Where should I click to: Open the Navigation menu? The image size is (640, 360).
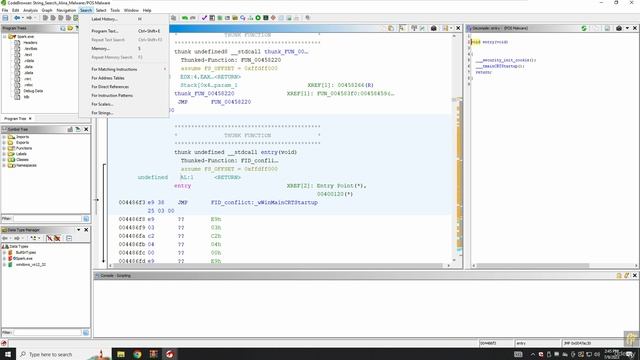[66, 10]
